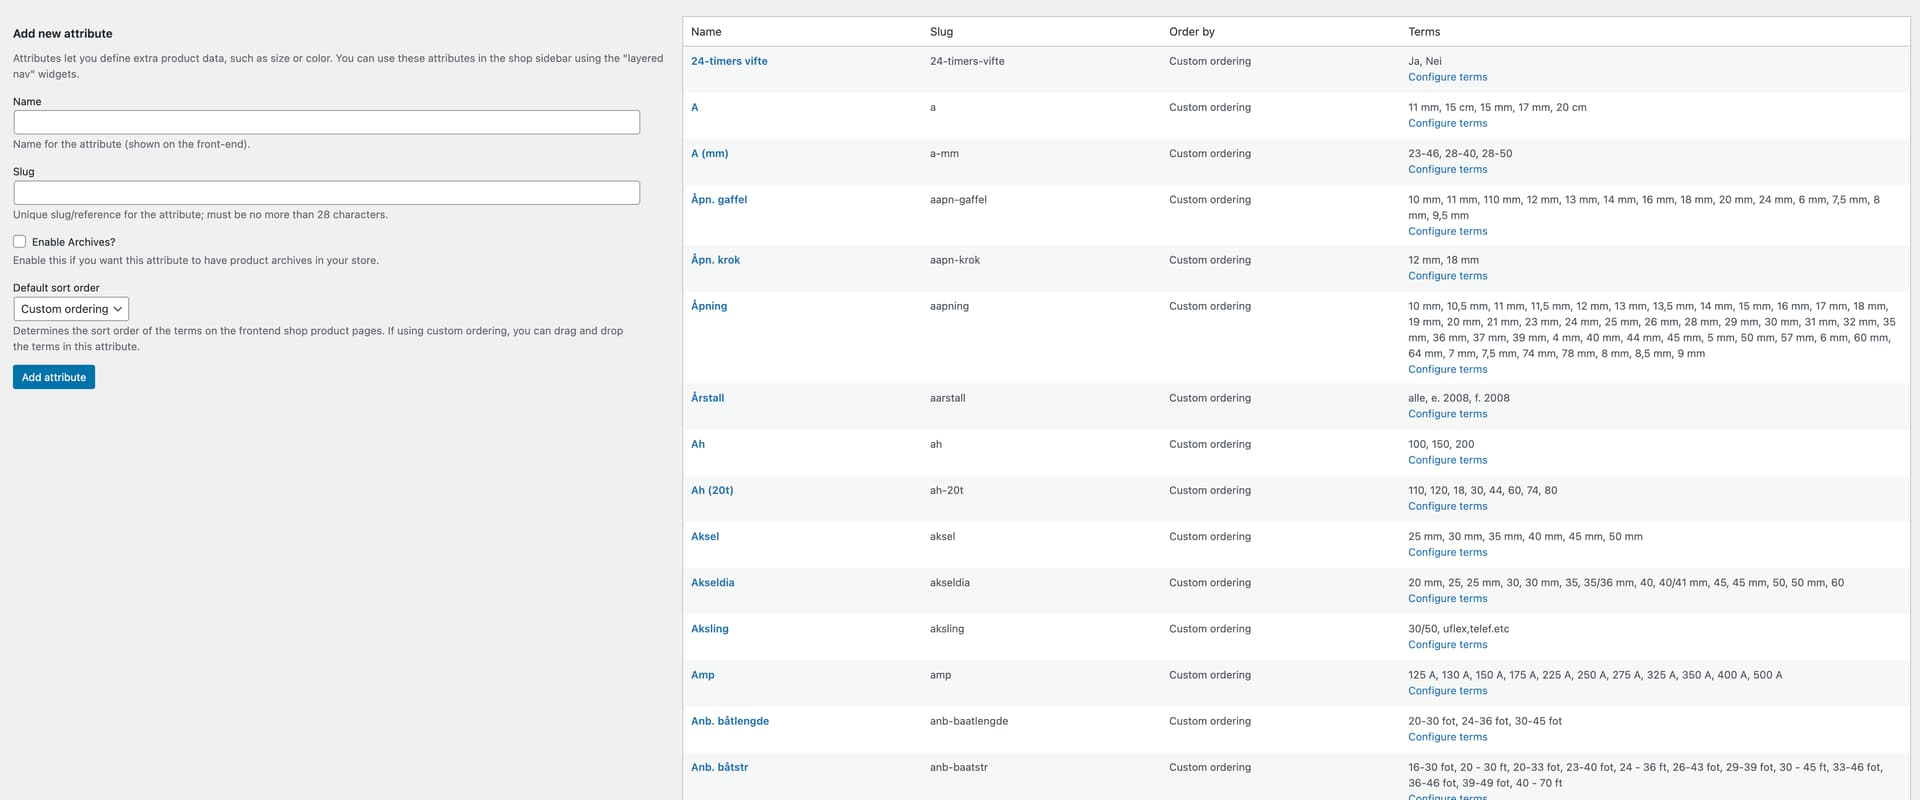1920x800 pixels.
Task: Open attribute named A
Action: click(x=695, y=107)
